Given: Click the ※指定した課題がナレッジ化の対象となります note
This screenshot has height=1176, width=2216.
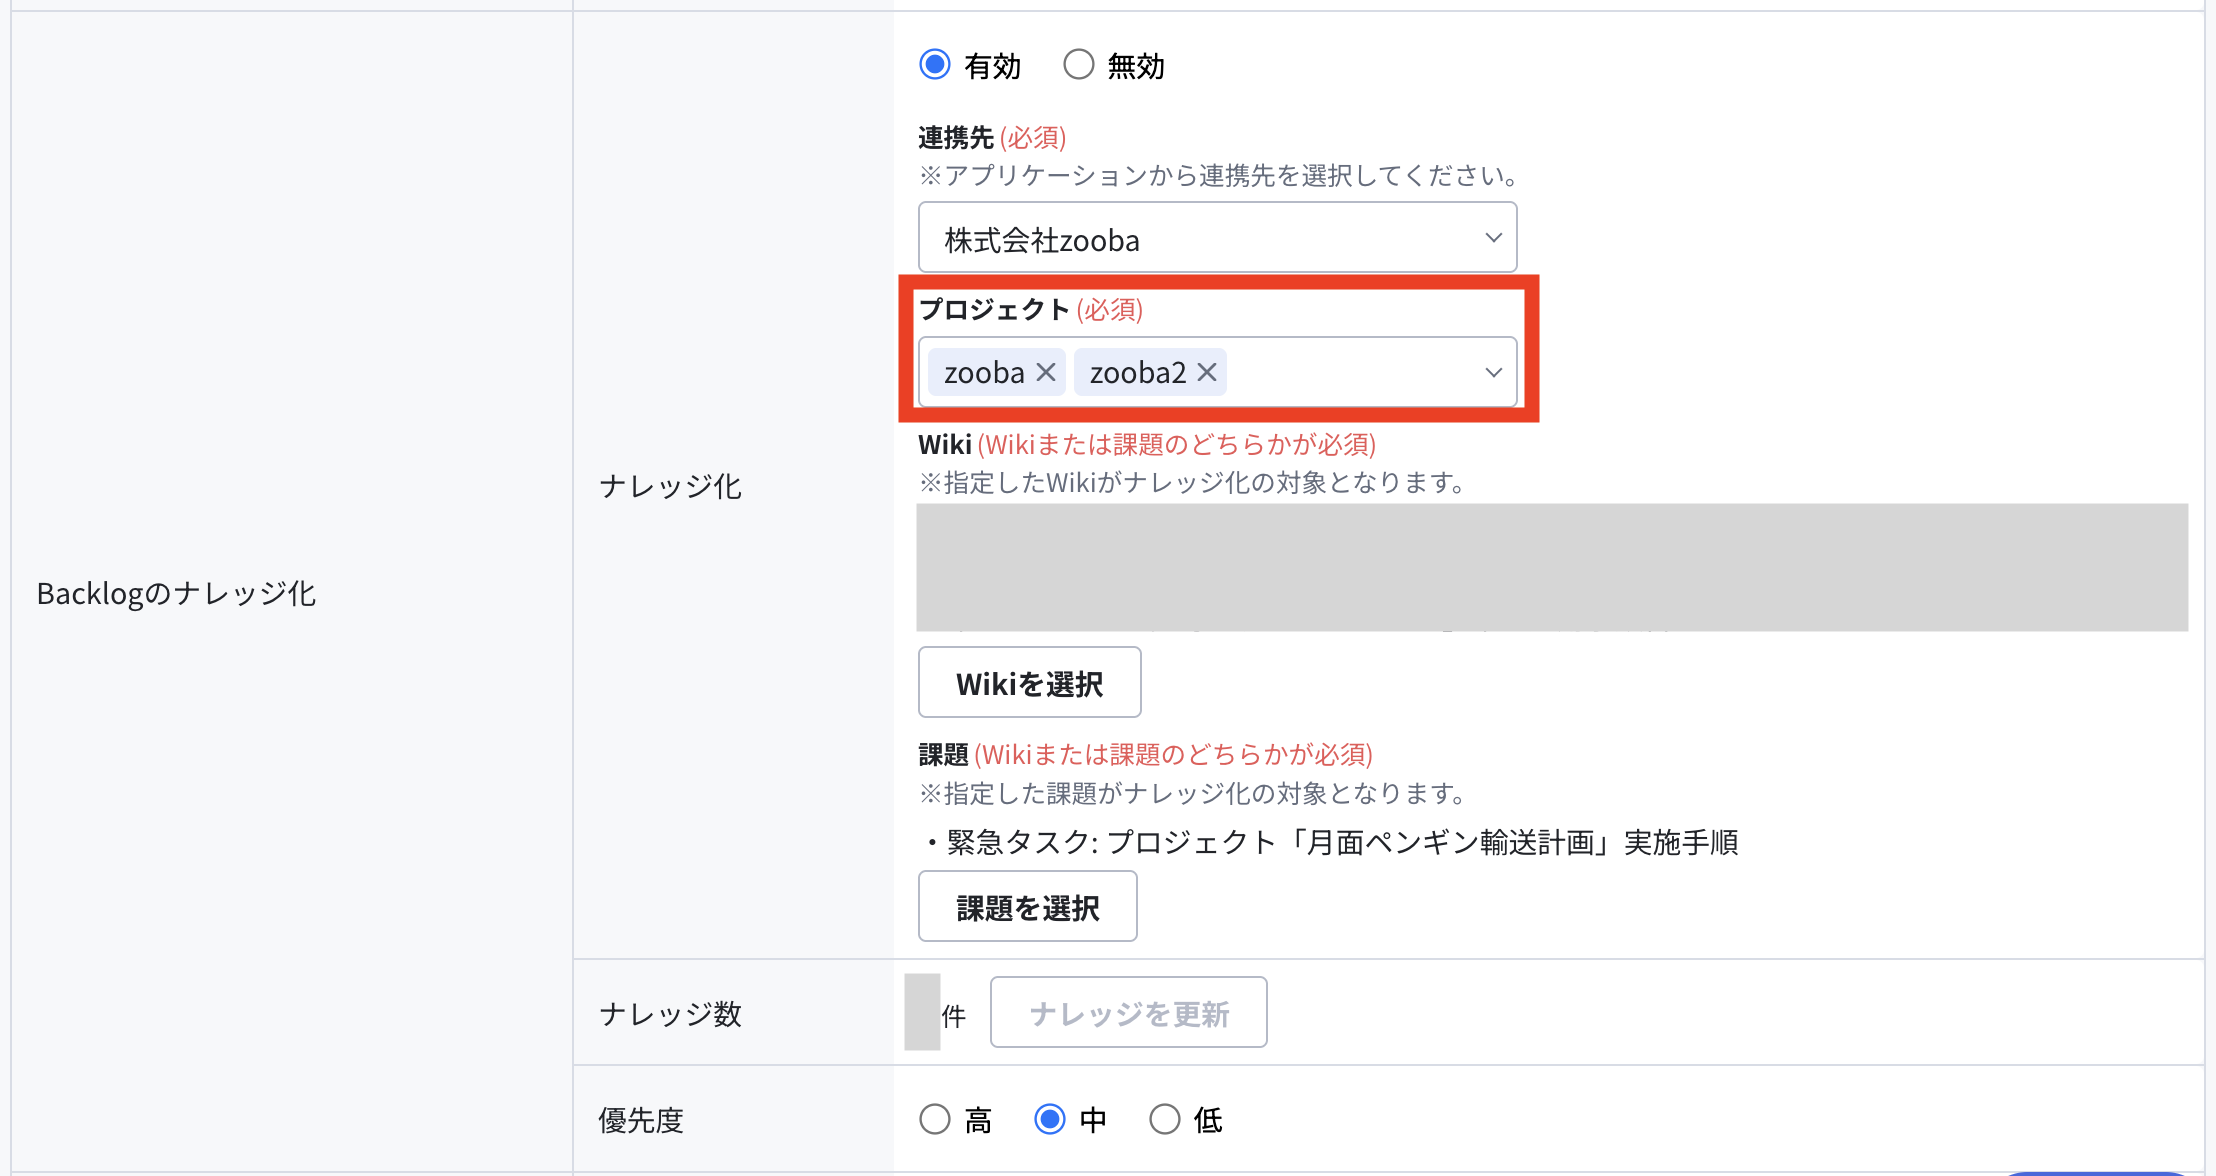Looking at the screenshot, I should pos(1193,793).
